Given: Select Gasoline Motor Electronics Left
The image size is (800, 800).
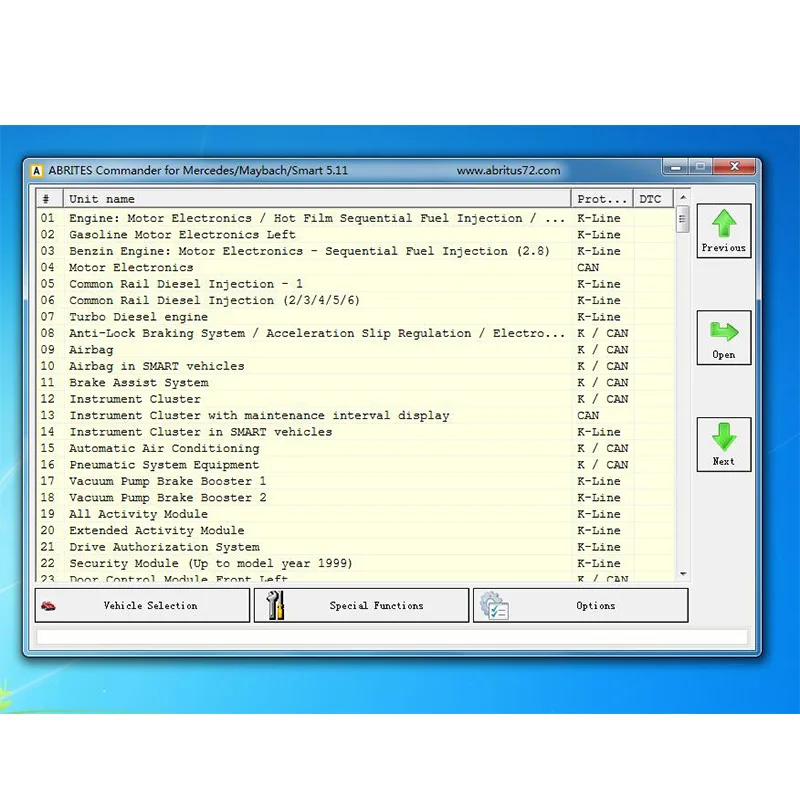Looking at the screenshot, I should [356, 234].
